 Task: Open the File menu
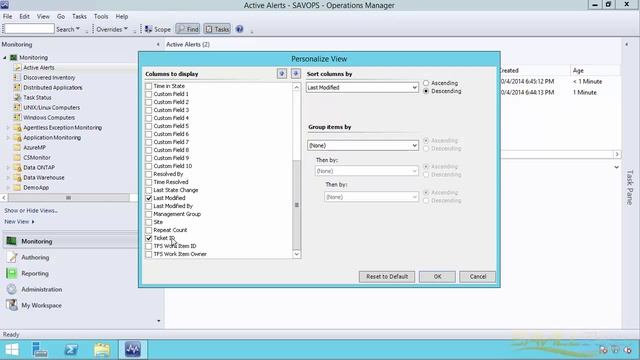(7, 16)
